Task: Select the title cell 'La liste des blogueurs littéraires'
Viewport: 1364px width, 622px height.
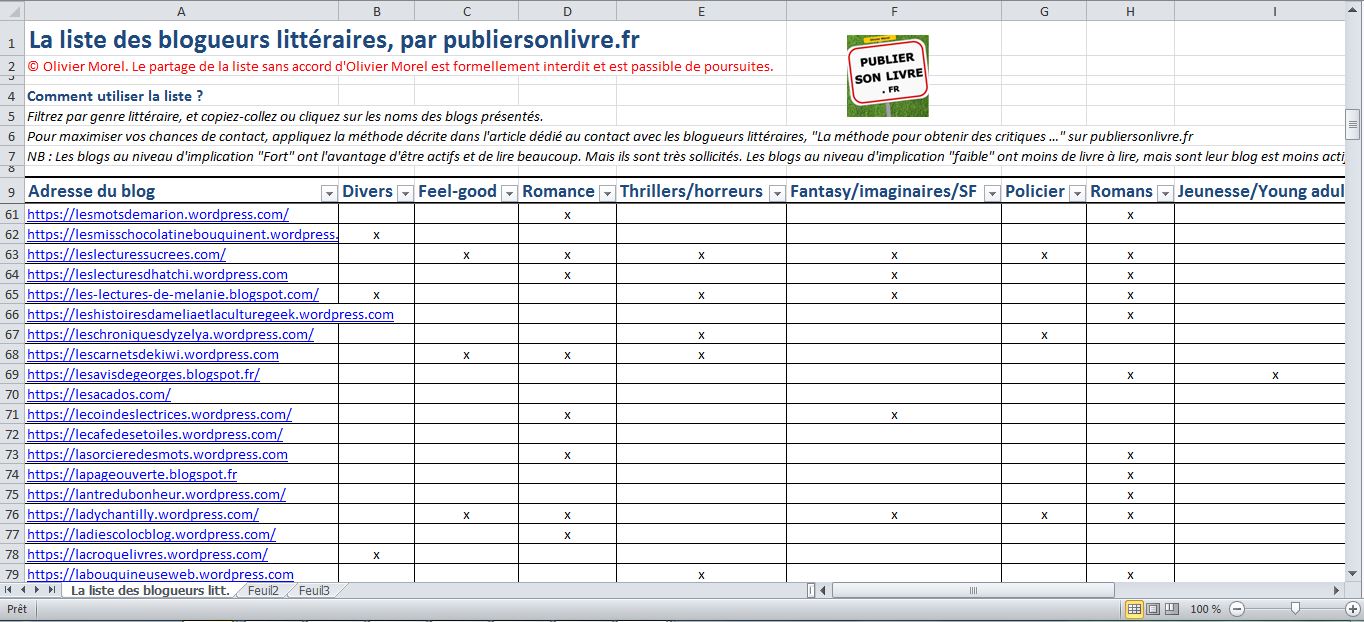Action: click(x=333, y=40)
